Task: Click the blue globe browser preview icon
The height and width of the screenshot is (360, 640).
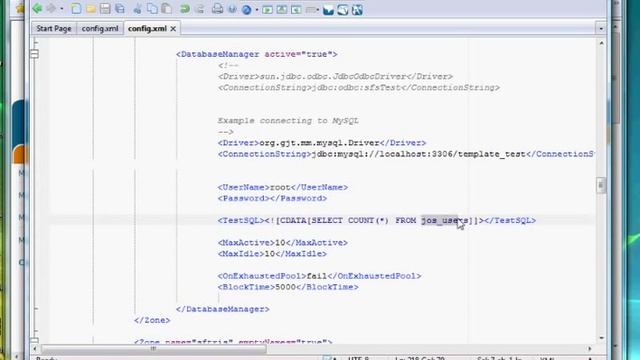Action: (x=247, y=9)
